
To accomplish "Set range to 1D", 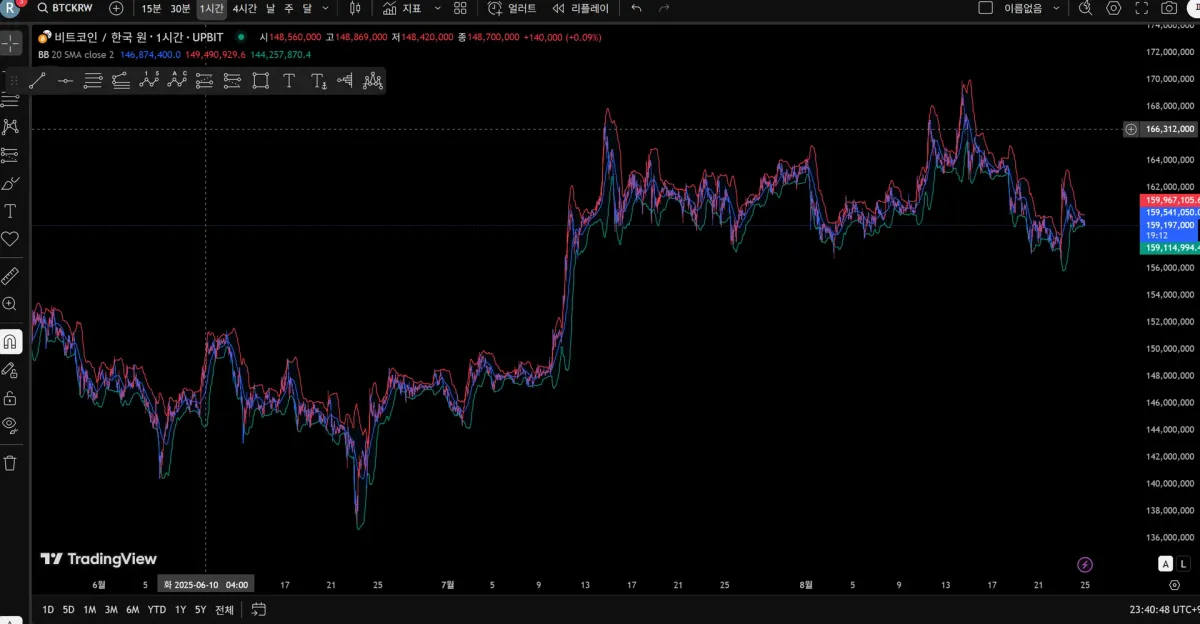I will (x=48, y=610).
